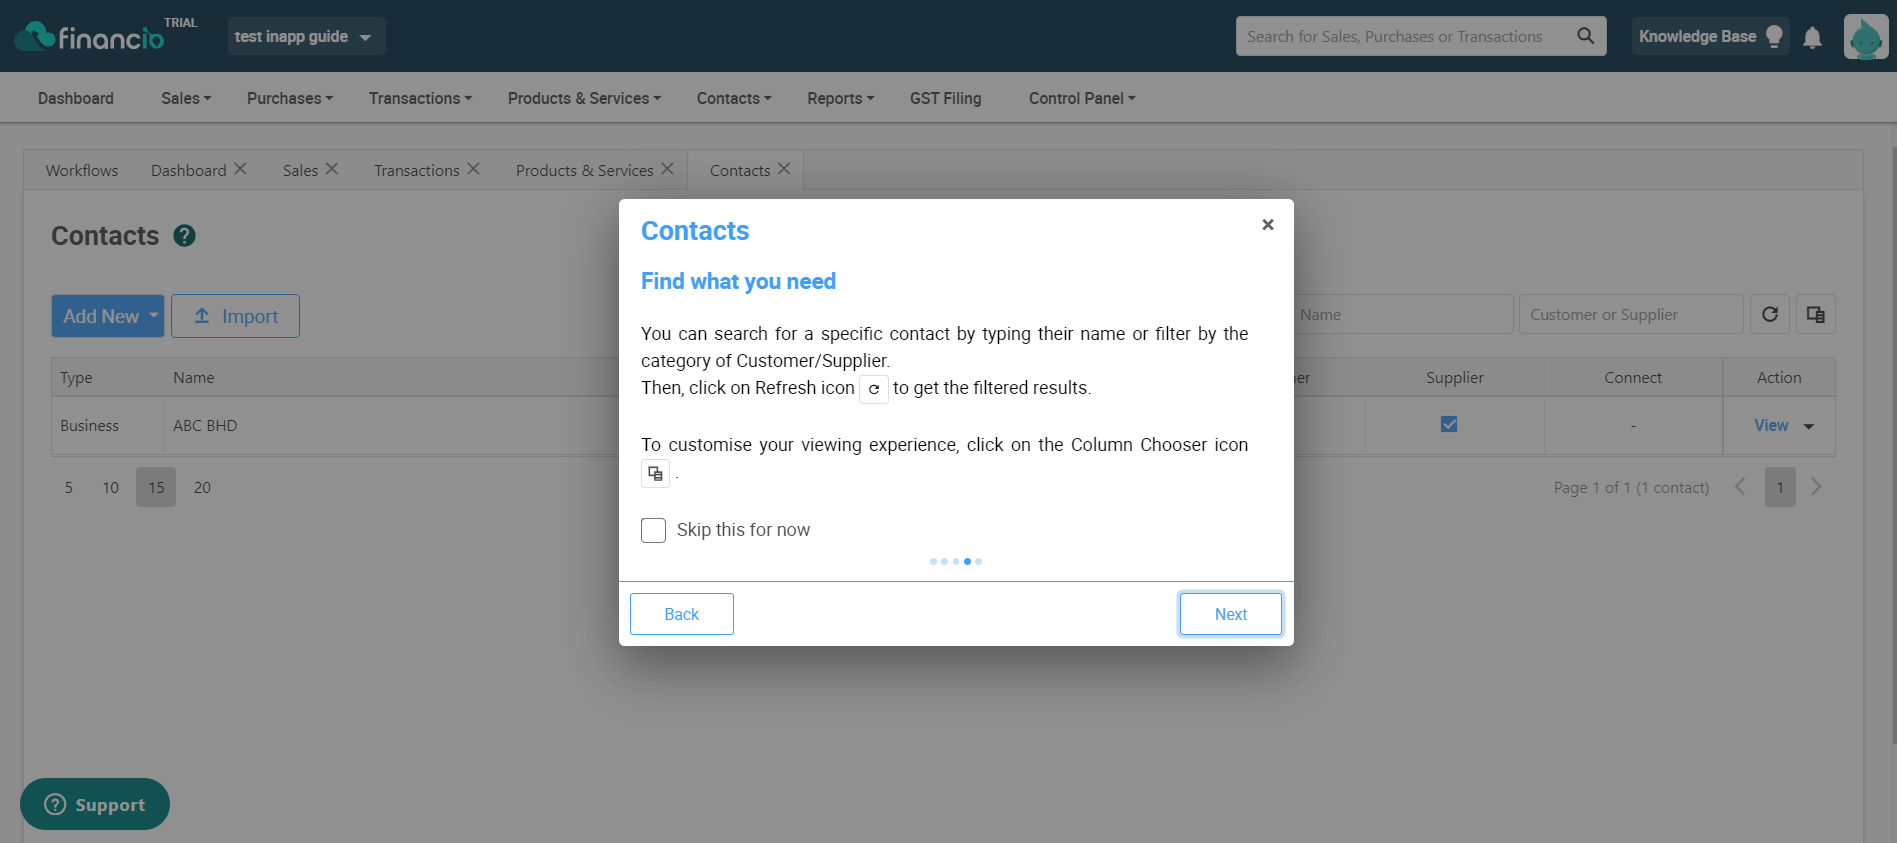Tick the Skip this for now checkbox

click(x=653, y=530)
